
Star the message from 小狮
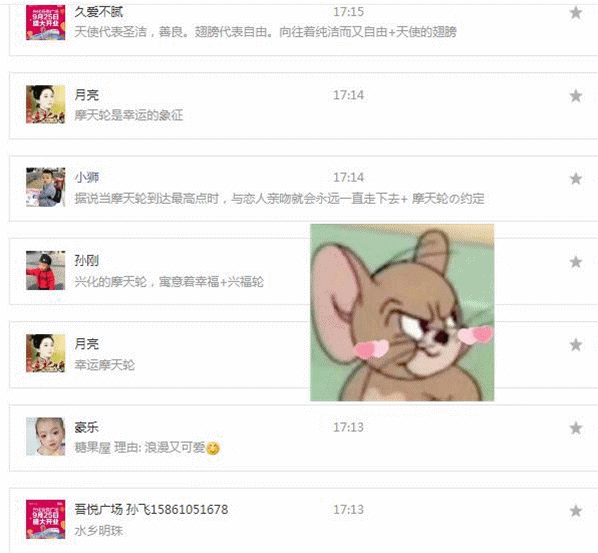pos(575,178)
